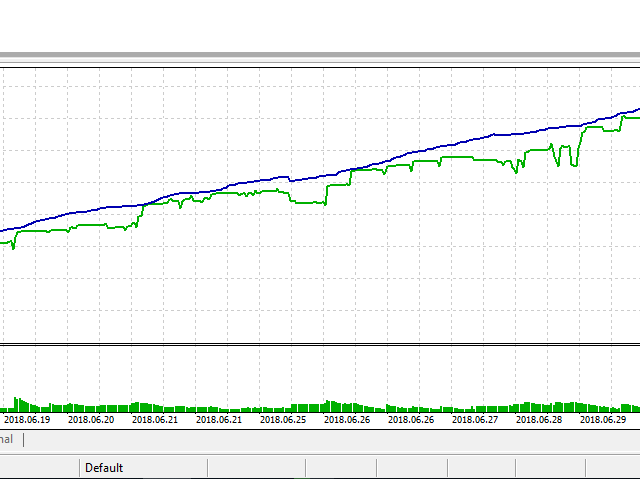Click the deepest equity dip near 2018.06.28

click(574, 165)
